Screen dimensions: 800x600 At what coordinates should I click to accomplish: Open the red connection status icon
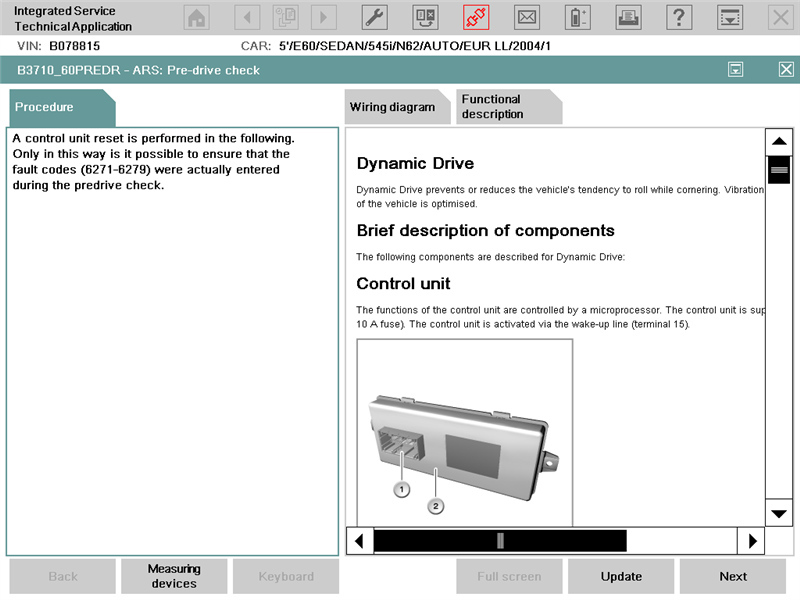pos(476,18)
